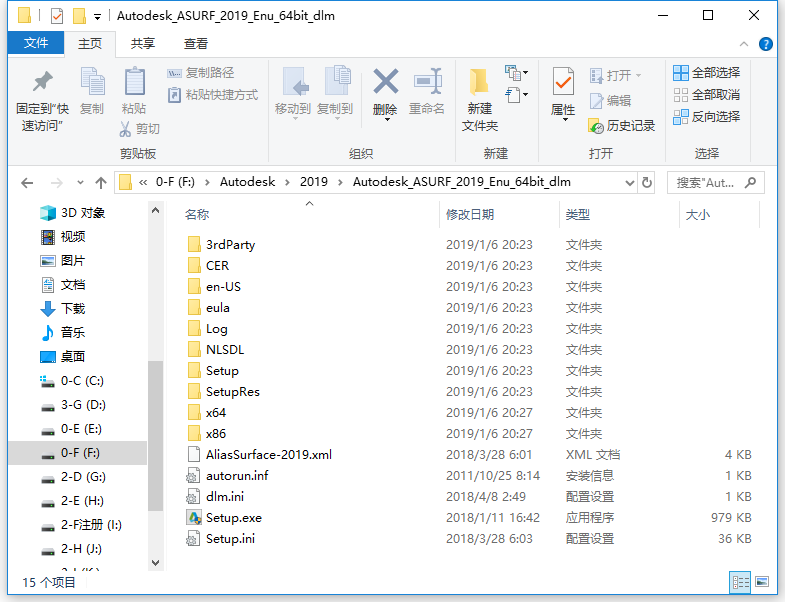
Task: Sort by the Name column header
Action: point(309,215)
